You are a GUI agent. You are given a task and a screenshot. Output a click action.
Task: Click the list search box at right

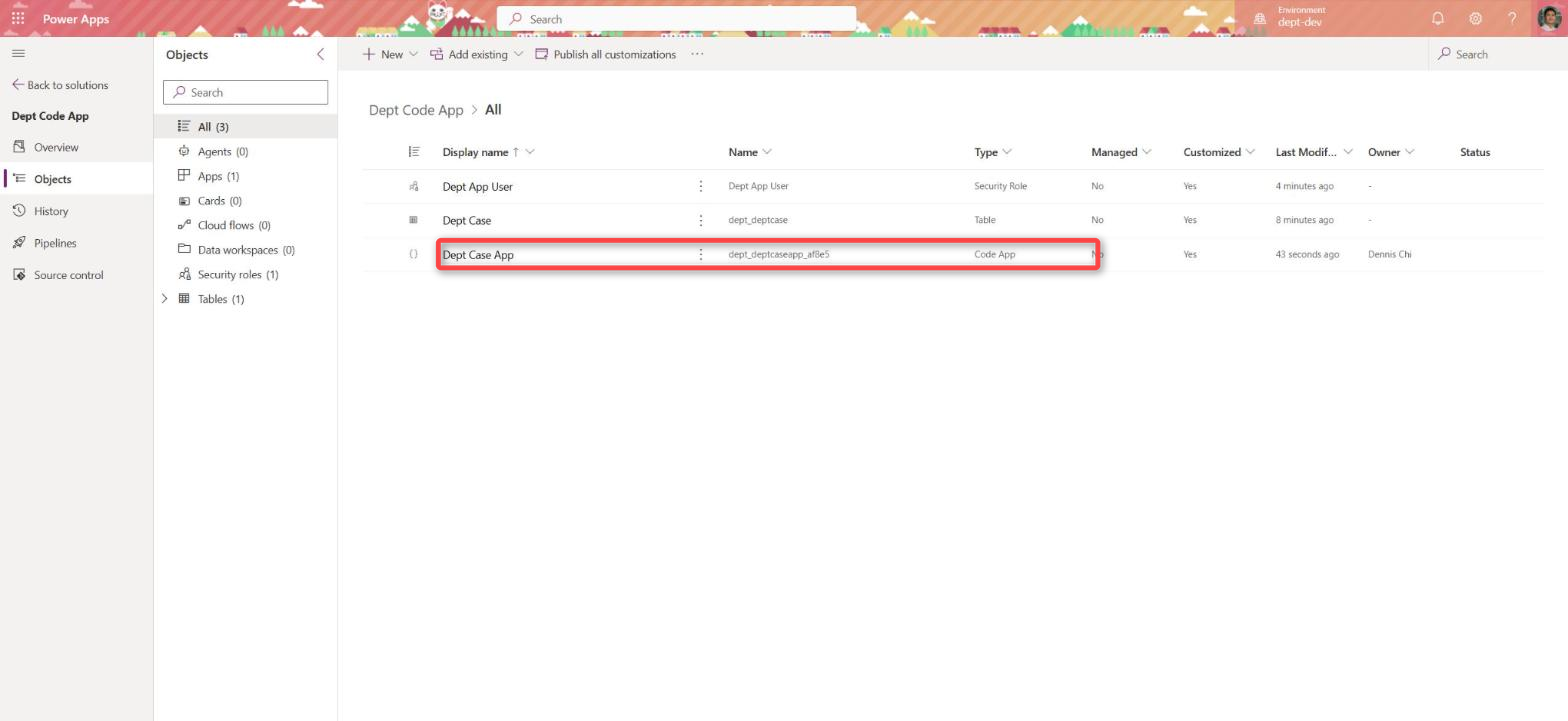click(1498, 54)
